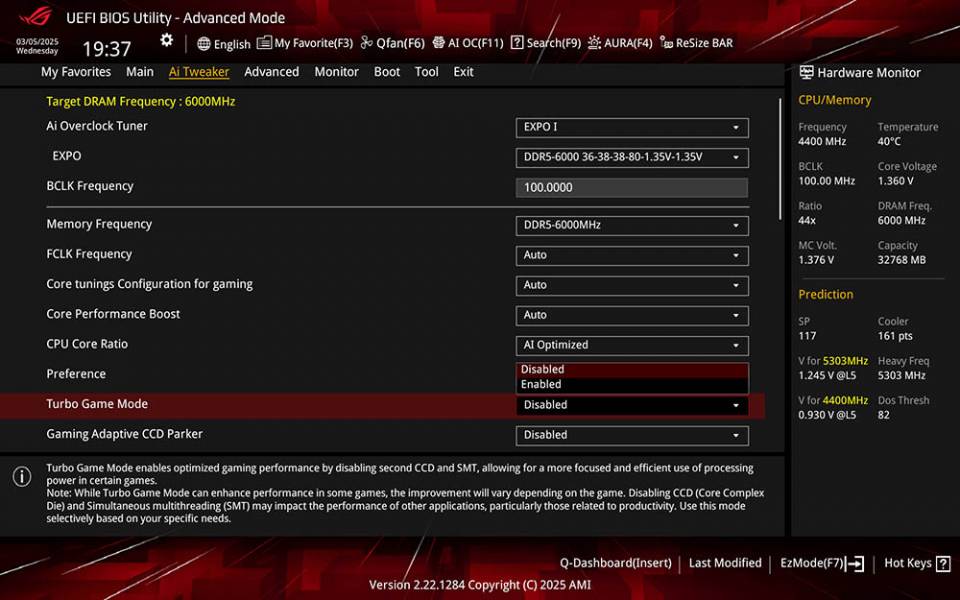Click the 40°C temperature reading
The height and width of the screenshot is (600, 960).
point(889,141)
